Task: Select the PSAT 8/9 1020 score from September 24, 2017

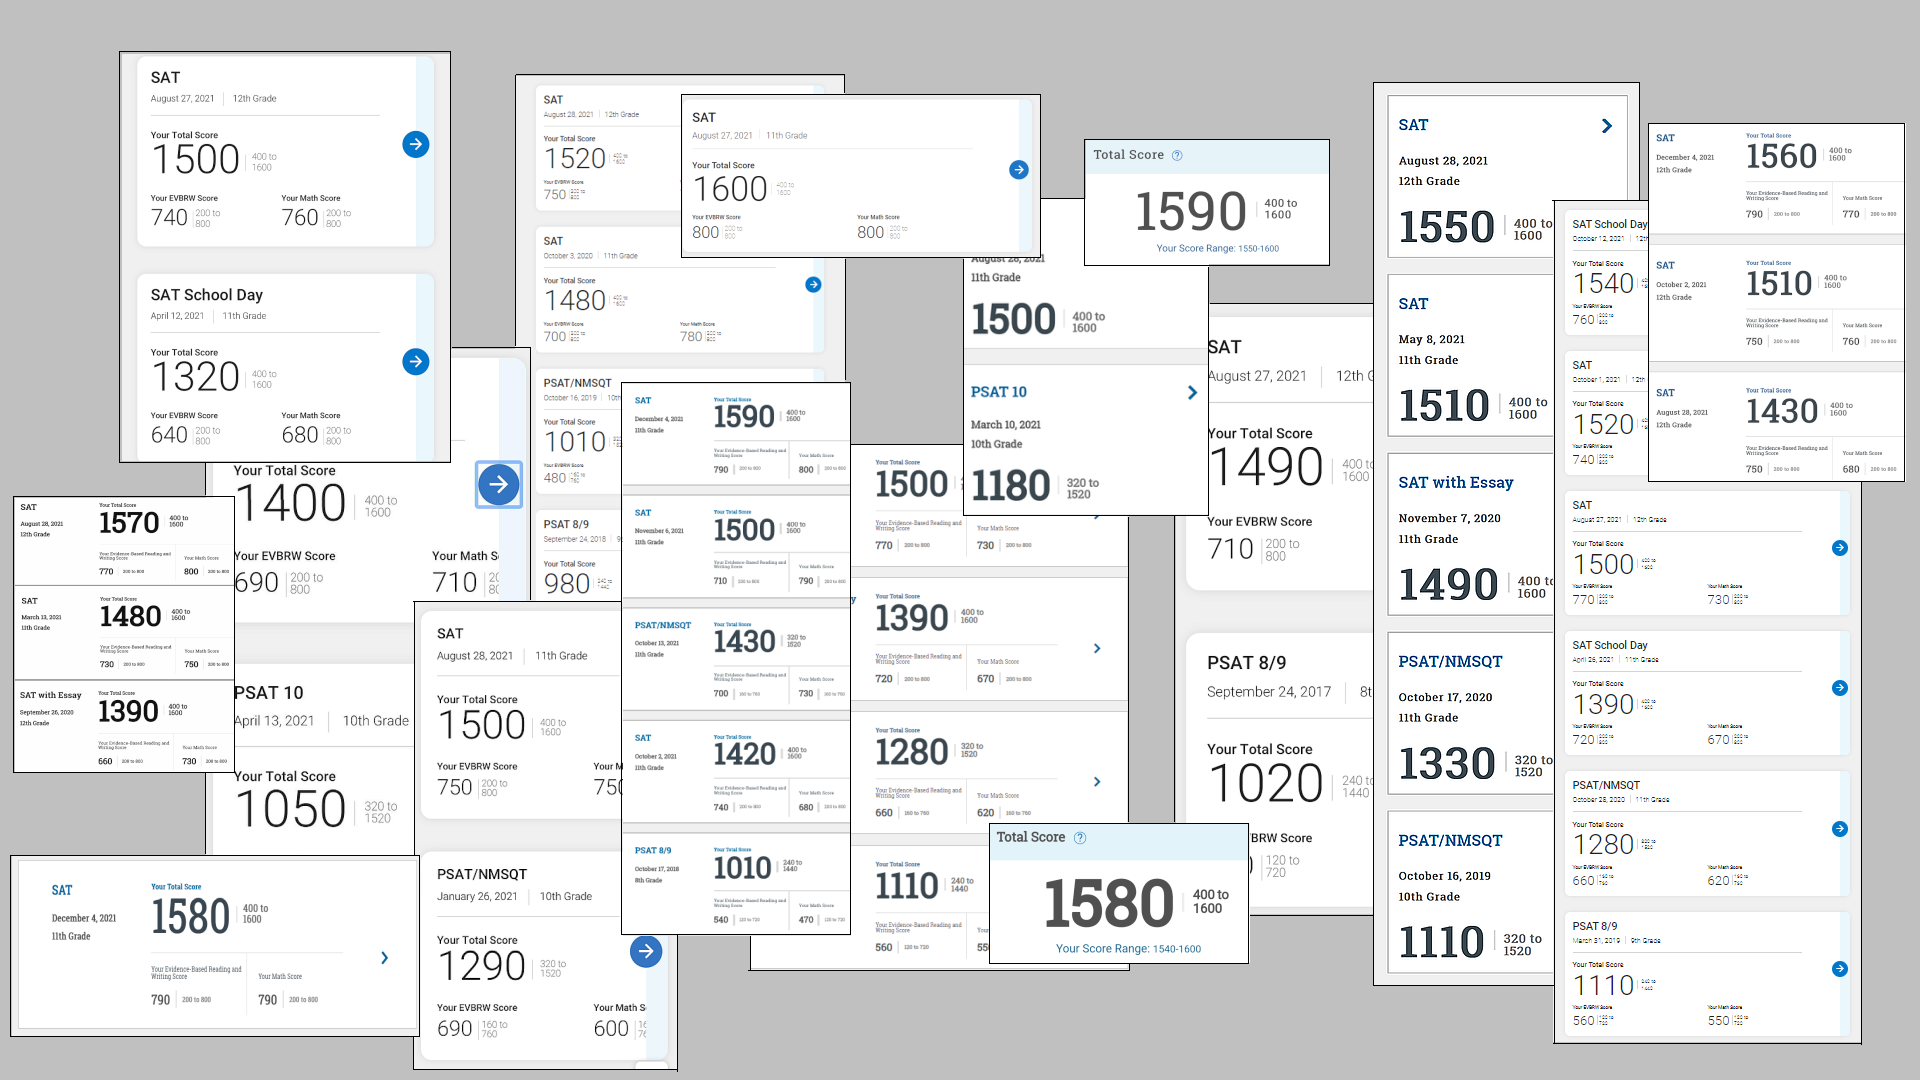Action: (x=1266, y=784)
